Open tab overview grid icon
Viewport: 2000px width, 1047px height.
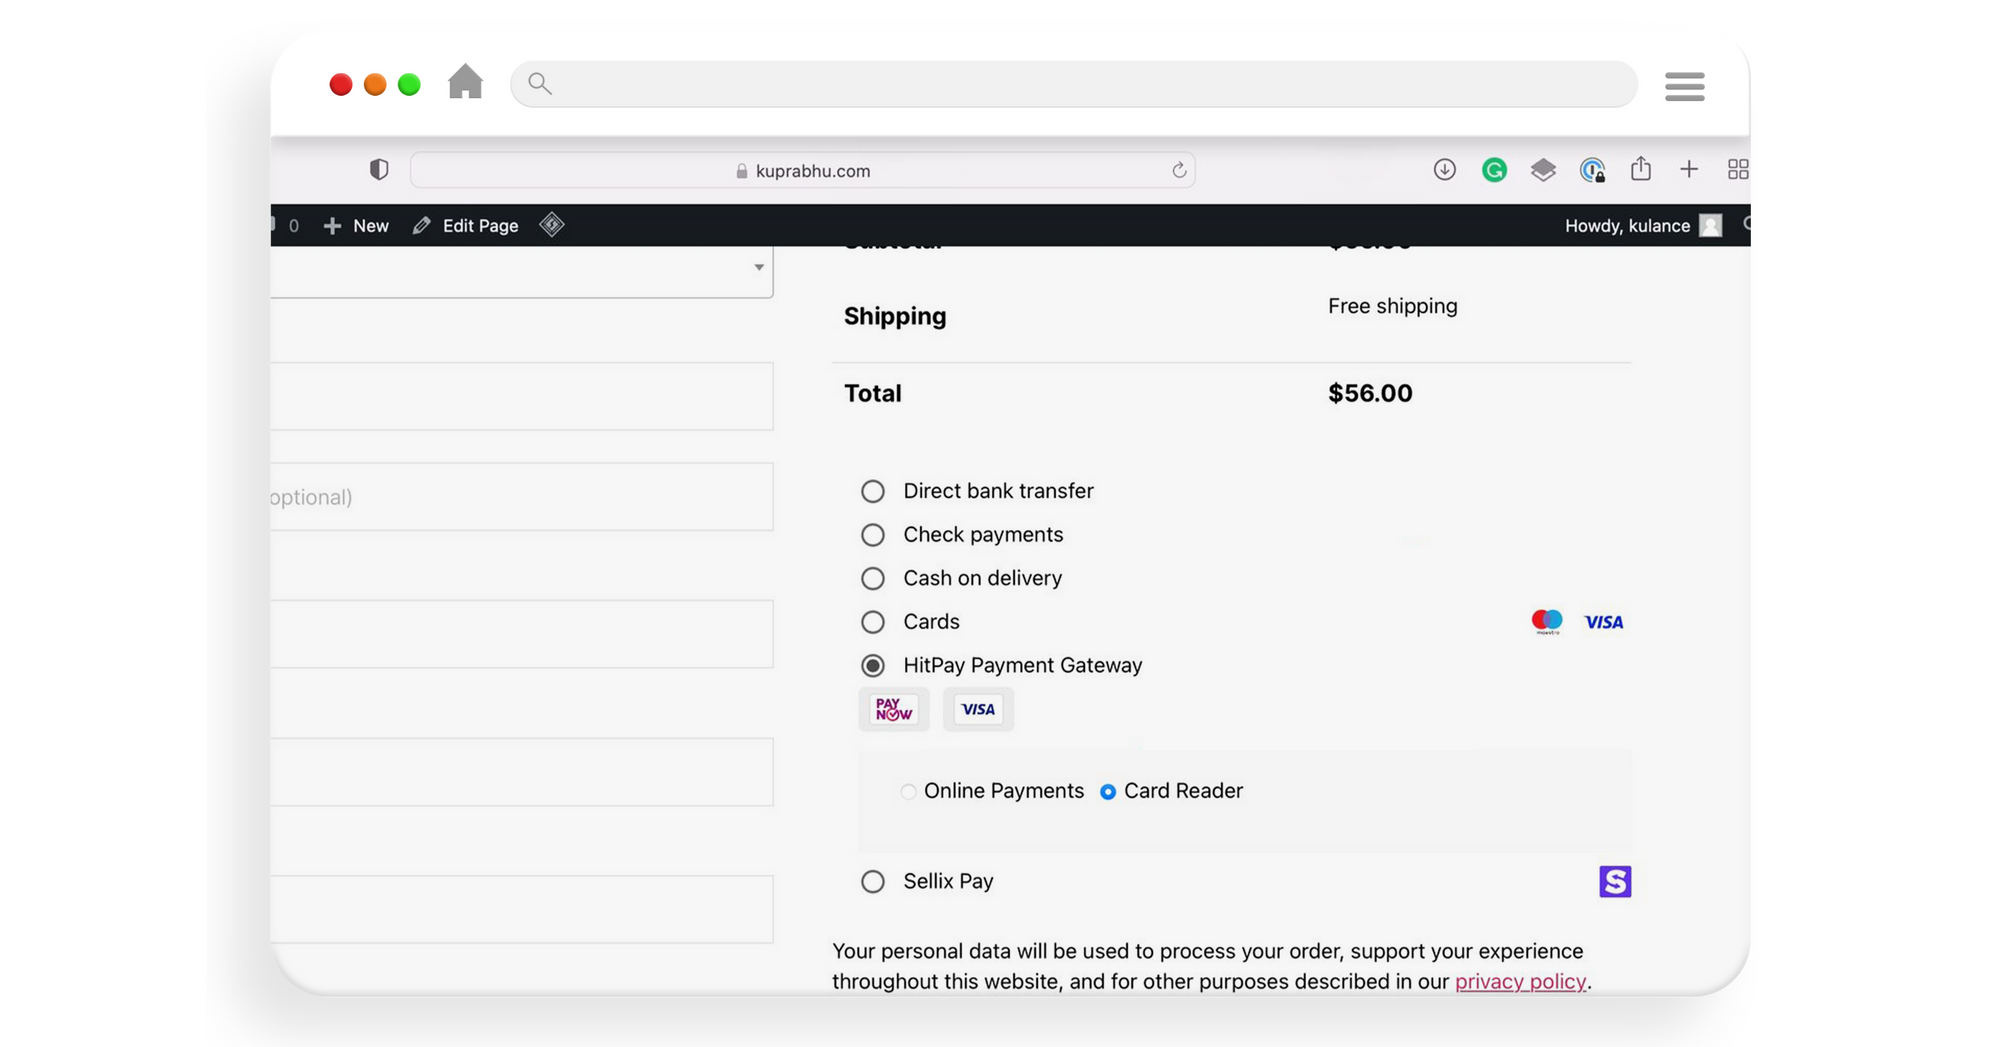tap(1737, 170)
